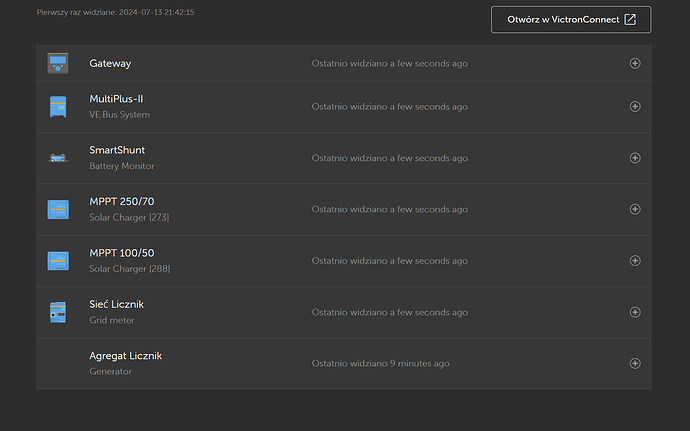The height and width of the screenshot is (431, 690).
Task: Click the MultiPlus-II device name
Action: (x=117, y=98)
